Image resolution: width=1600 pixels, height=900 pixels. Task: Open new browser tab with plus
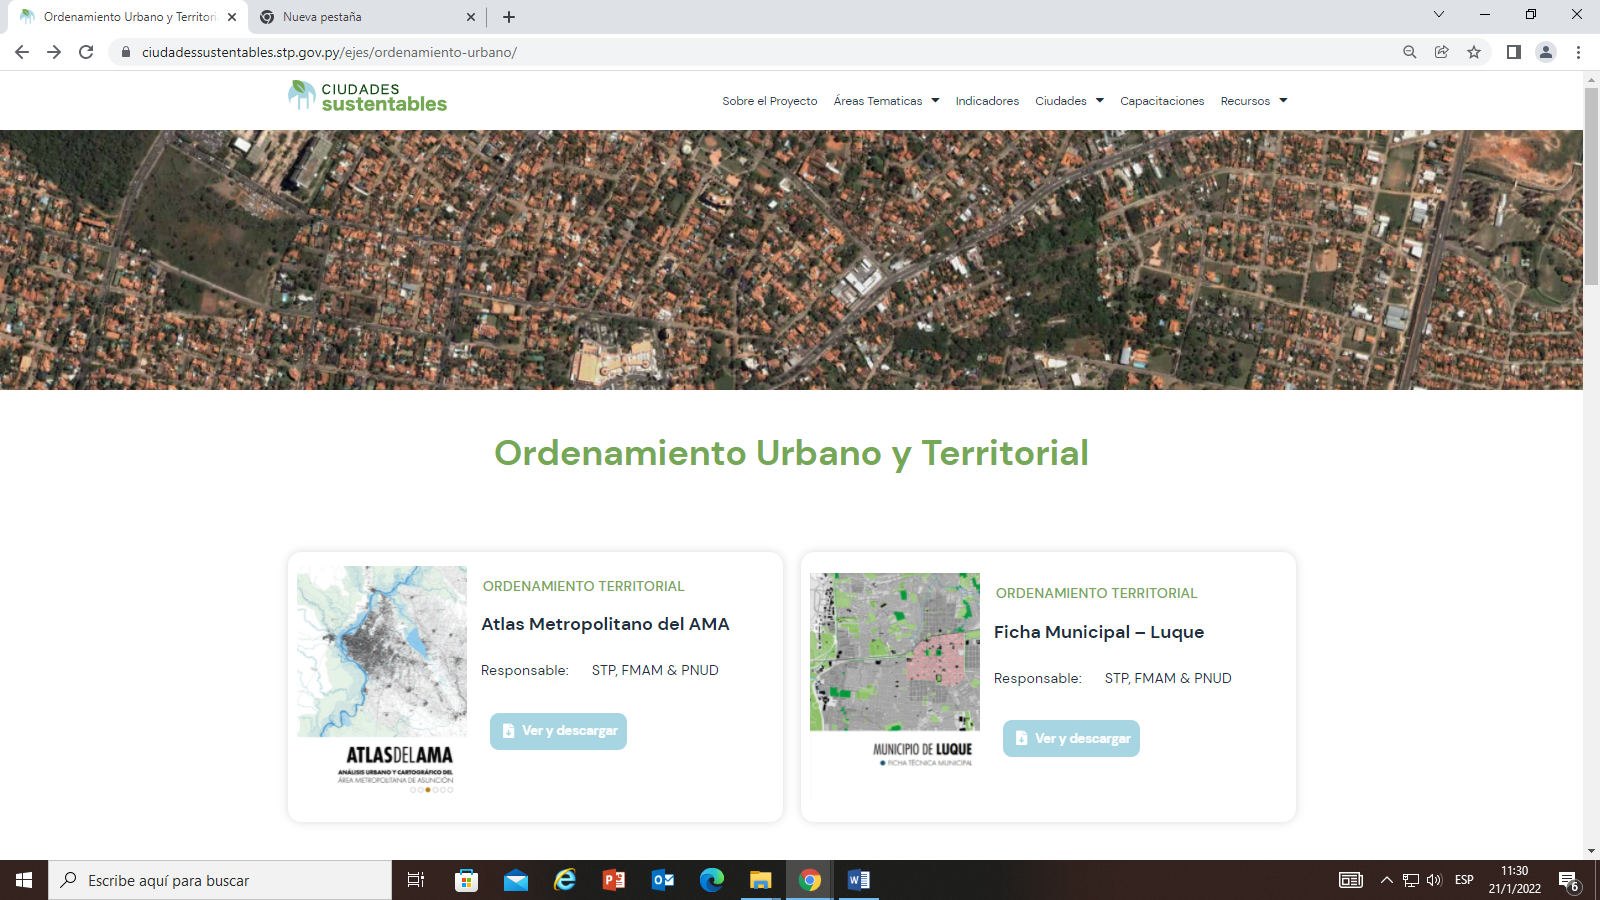tap(509, 17)
